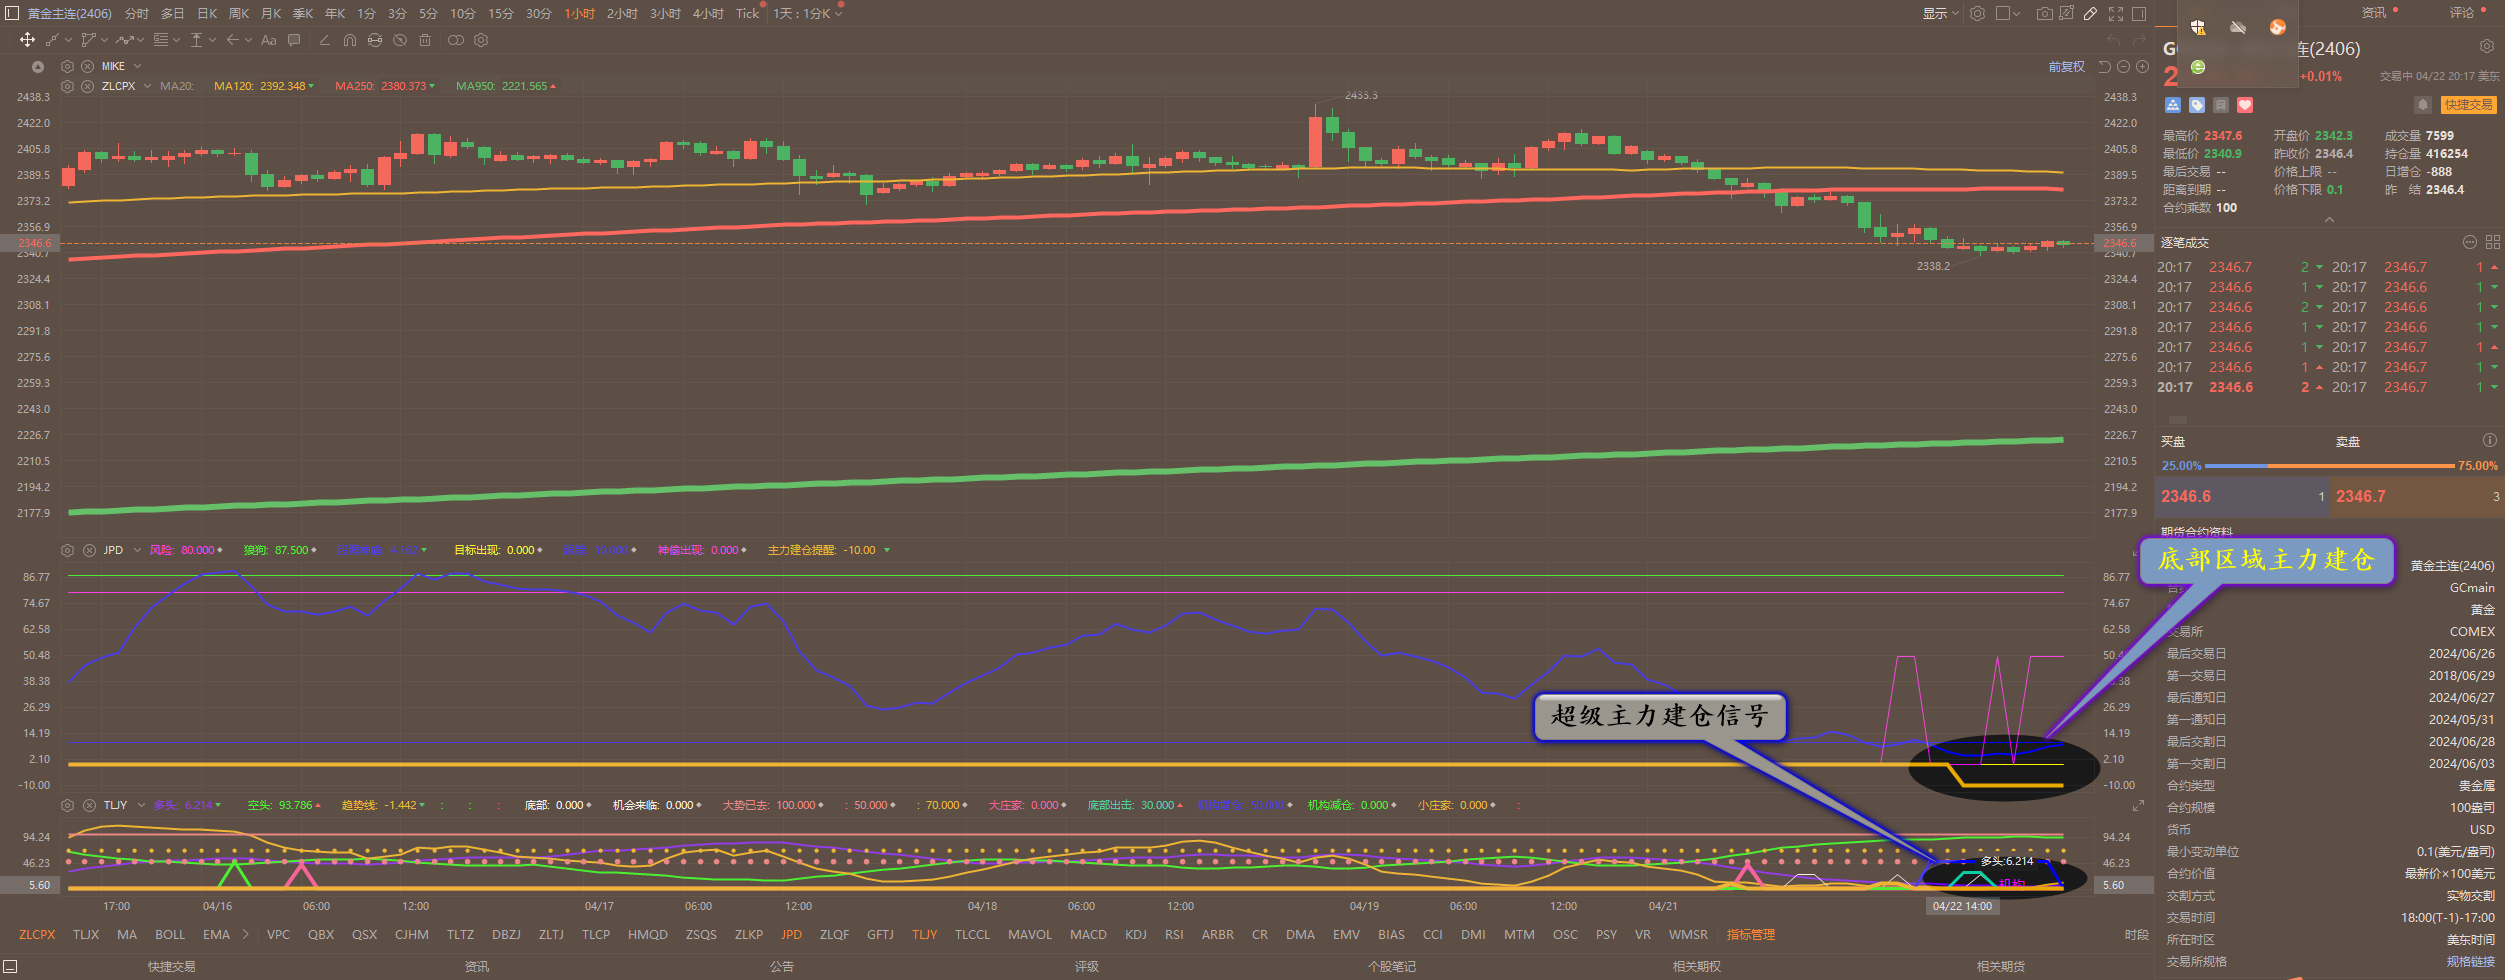
Task: Select the 4小时 timeframe
Action: tap(708, 14)
